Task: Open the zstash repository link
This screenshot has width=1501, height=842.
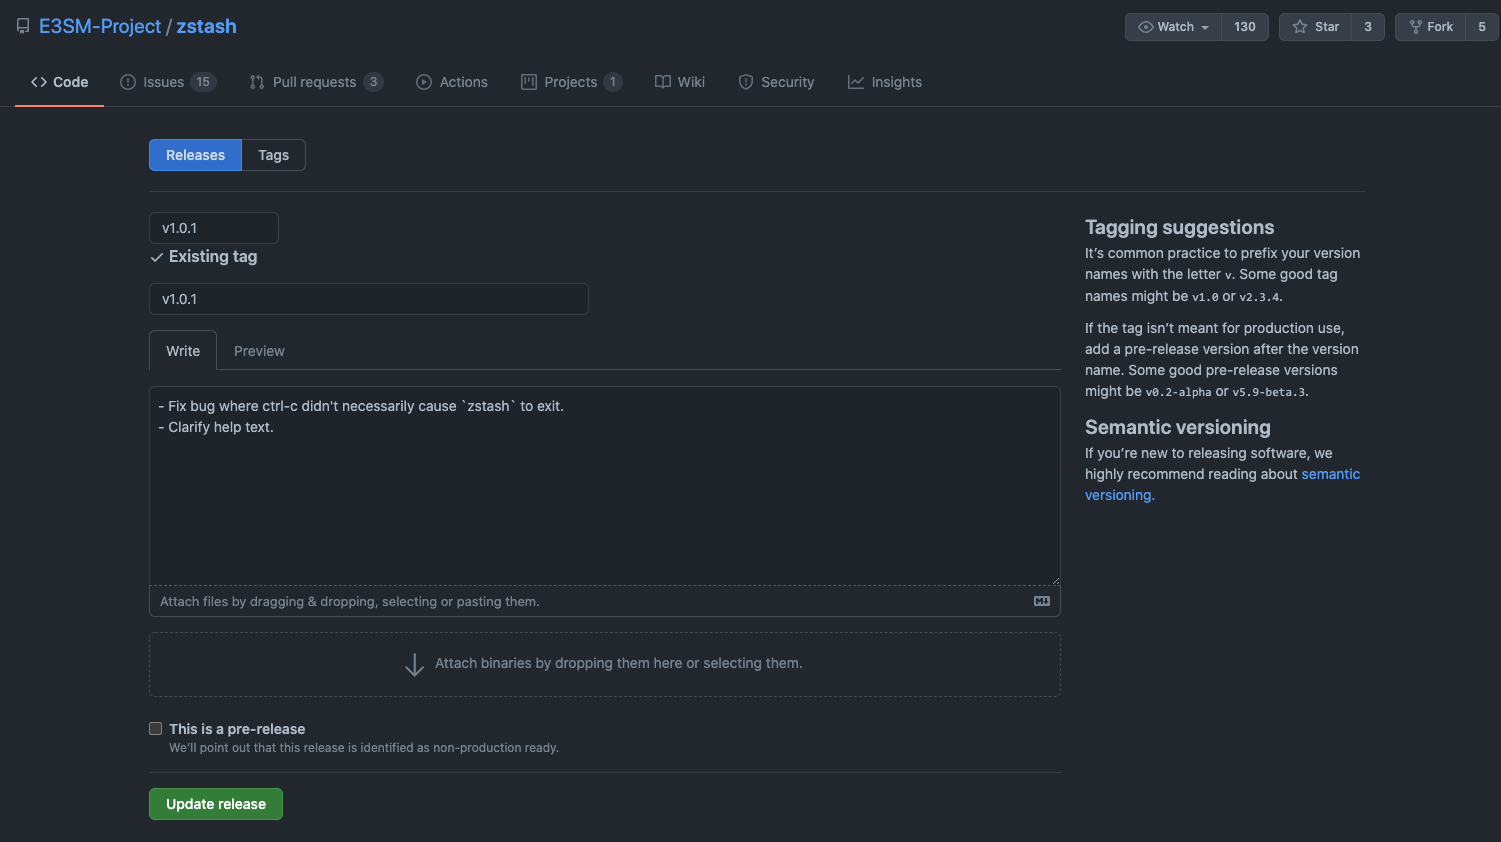Action: click(x=206, y=27)
